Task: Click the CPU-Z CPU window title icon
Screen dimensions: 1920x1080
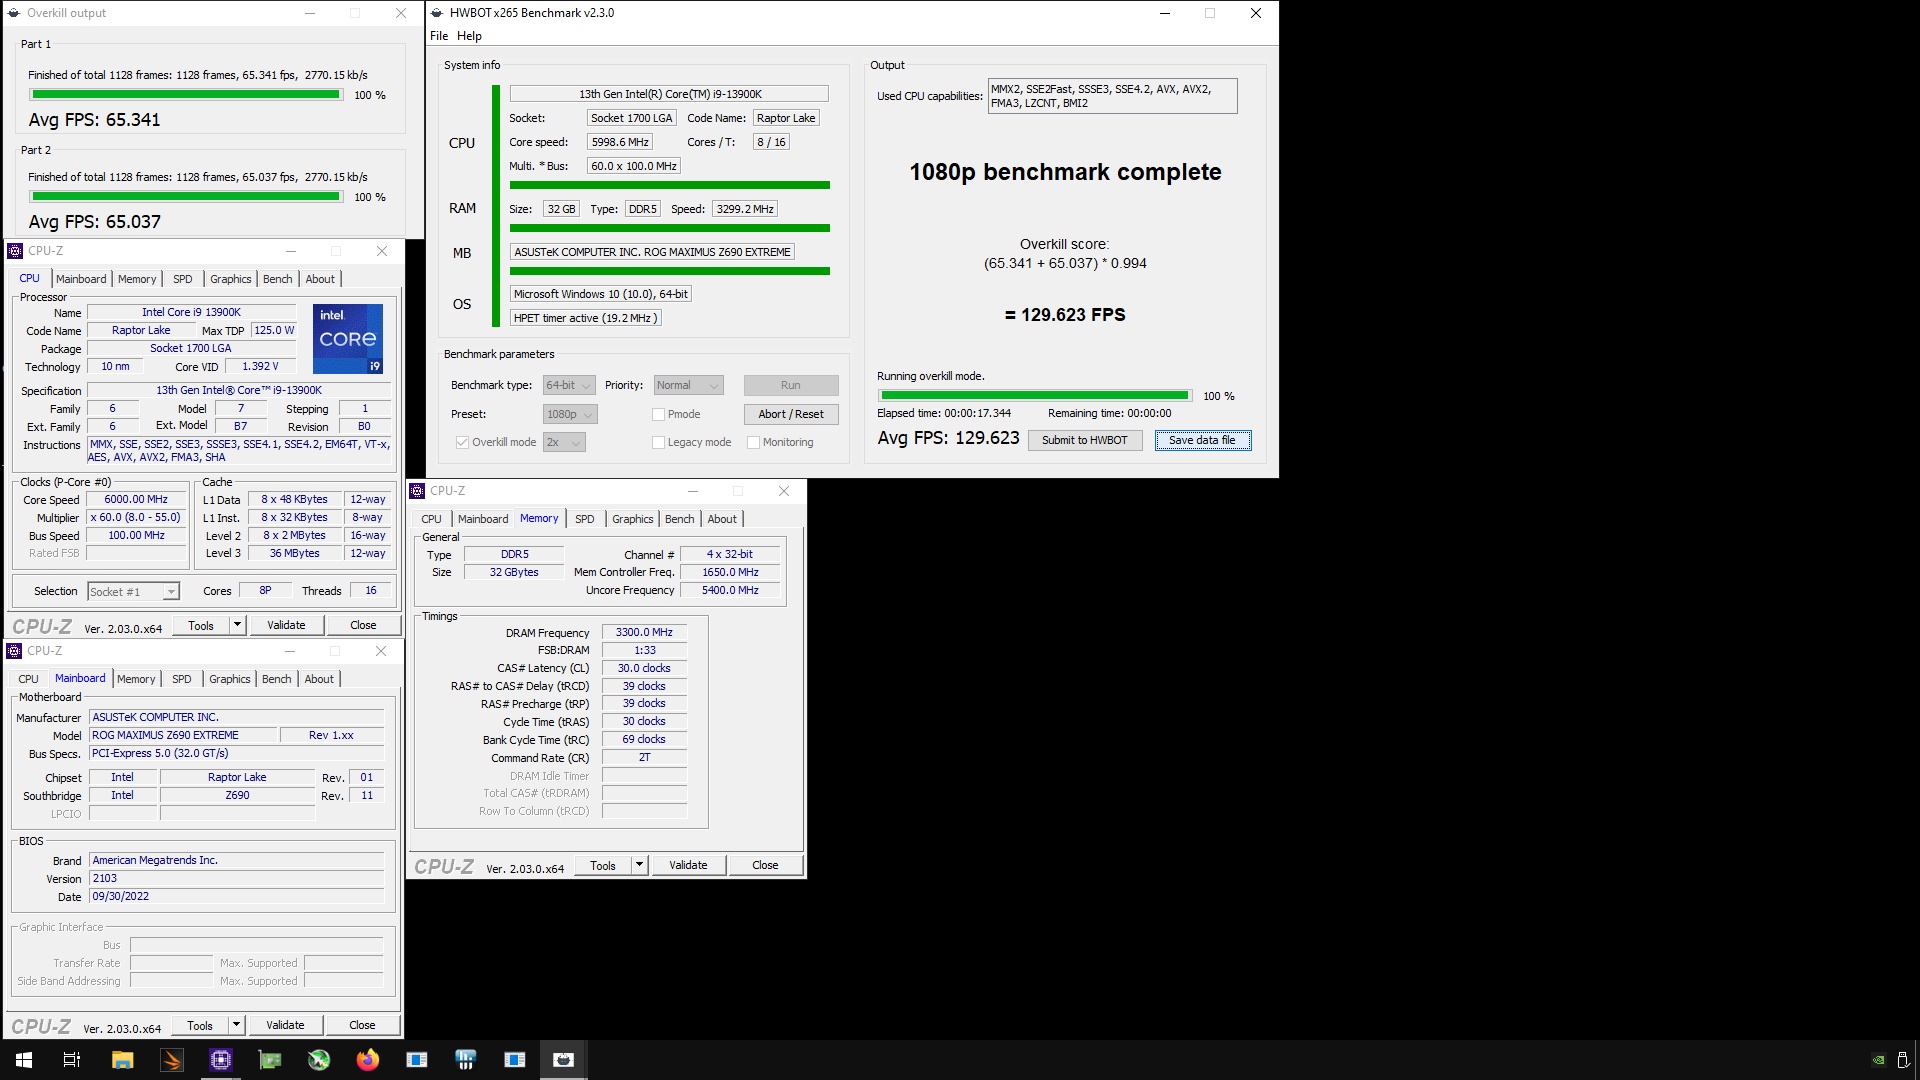Action: (15, 251)
